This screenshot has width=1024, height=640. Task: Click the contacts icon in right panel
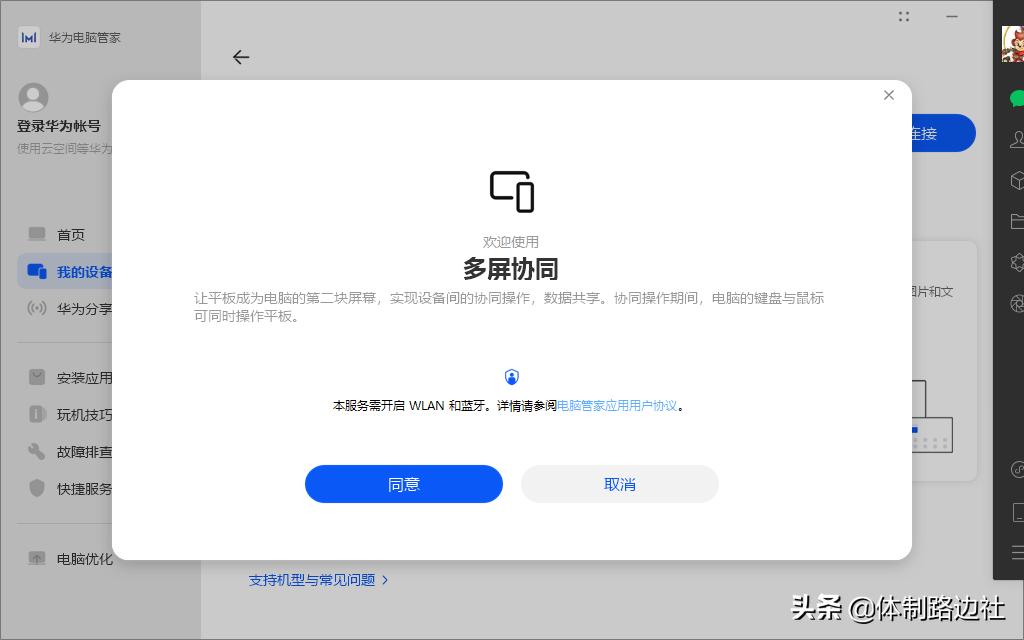pyautogui.click(x=1017, y=139)
